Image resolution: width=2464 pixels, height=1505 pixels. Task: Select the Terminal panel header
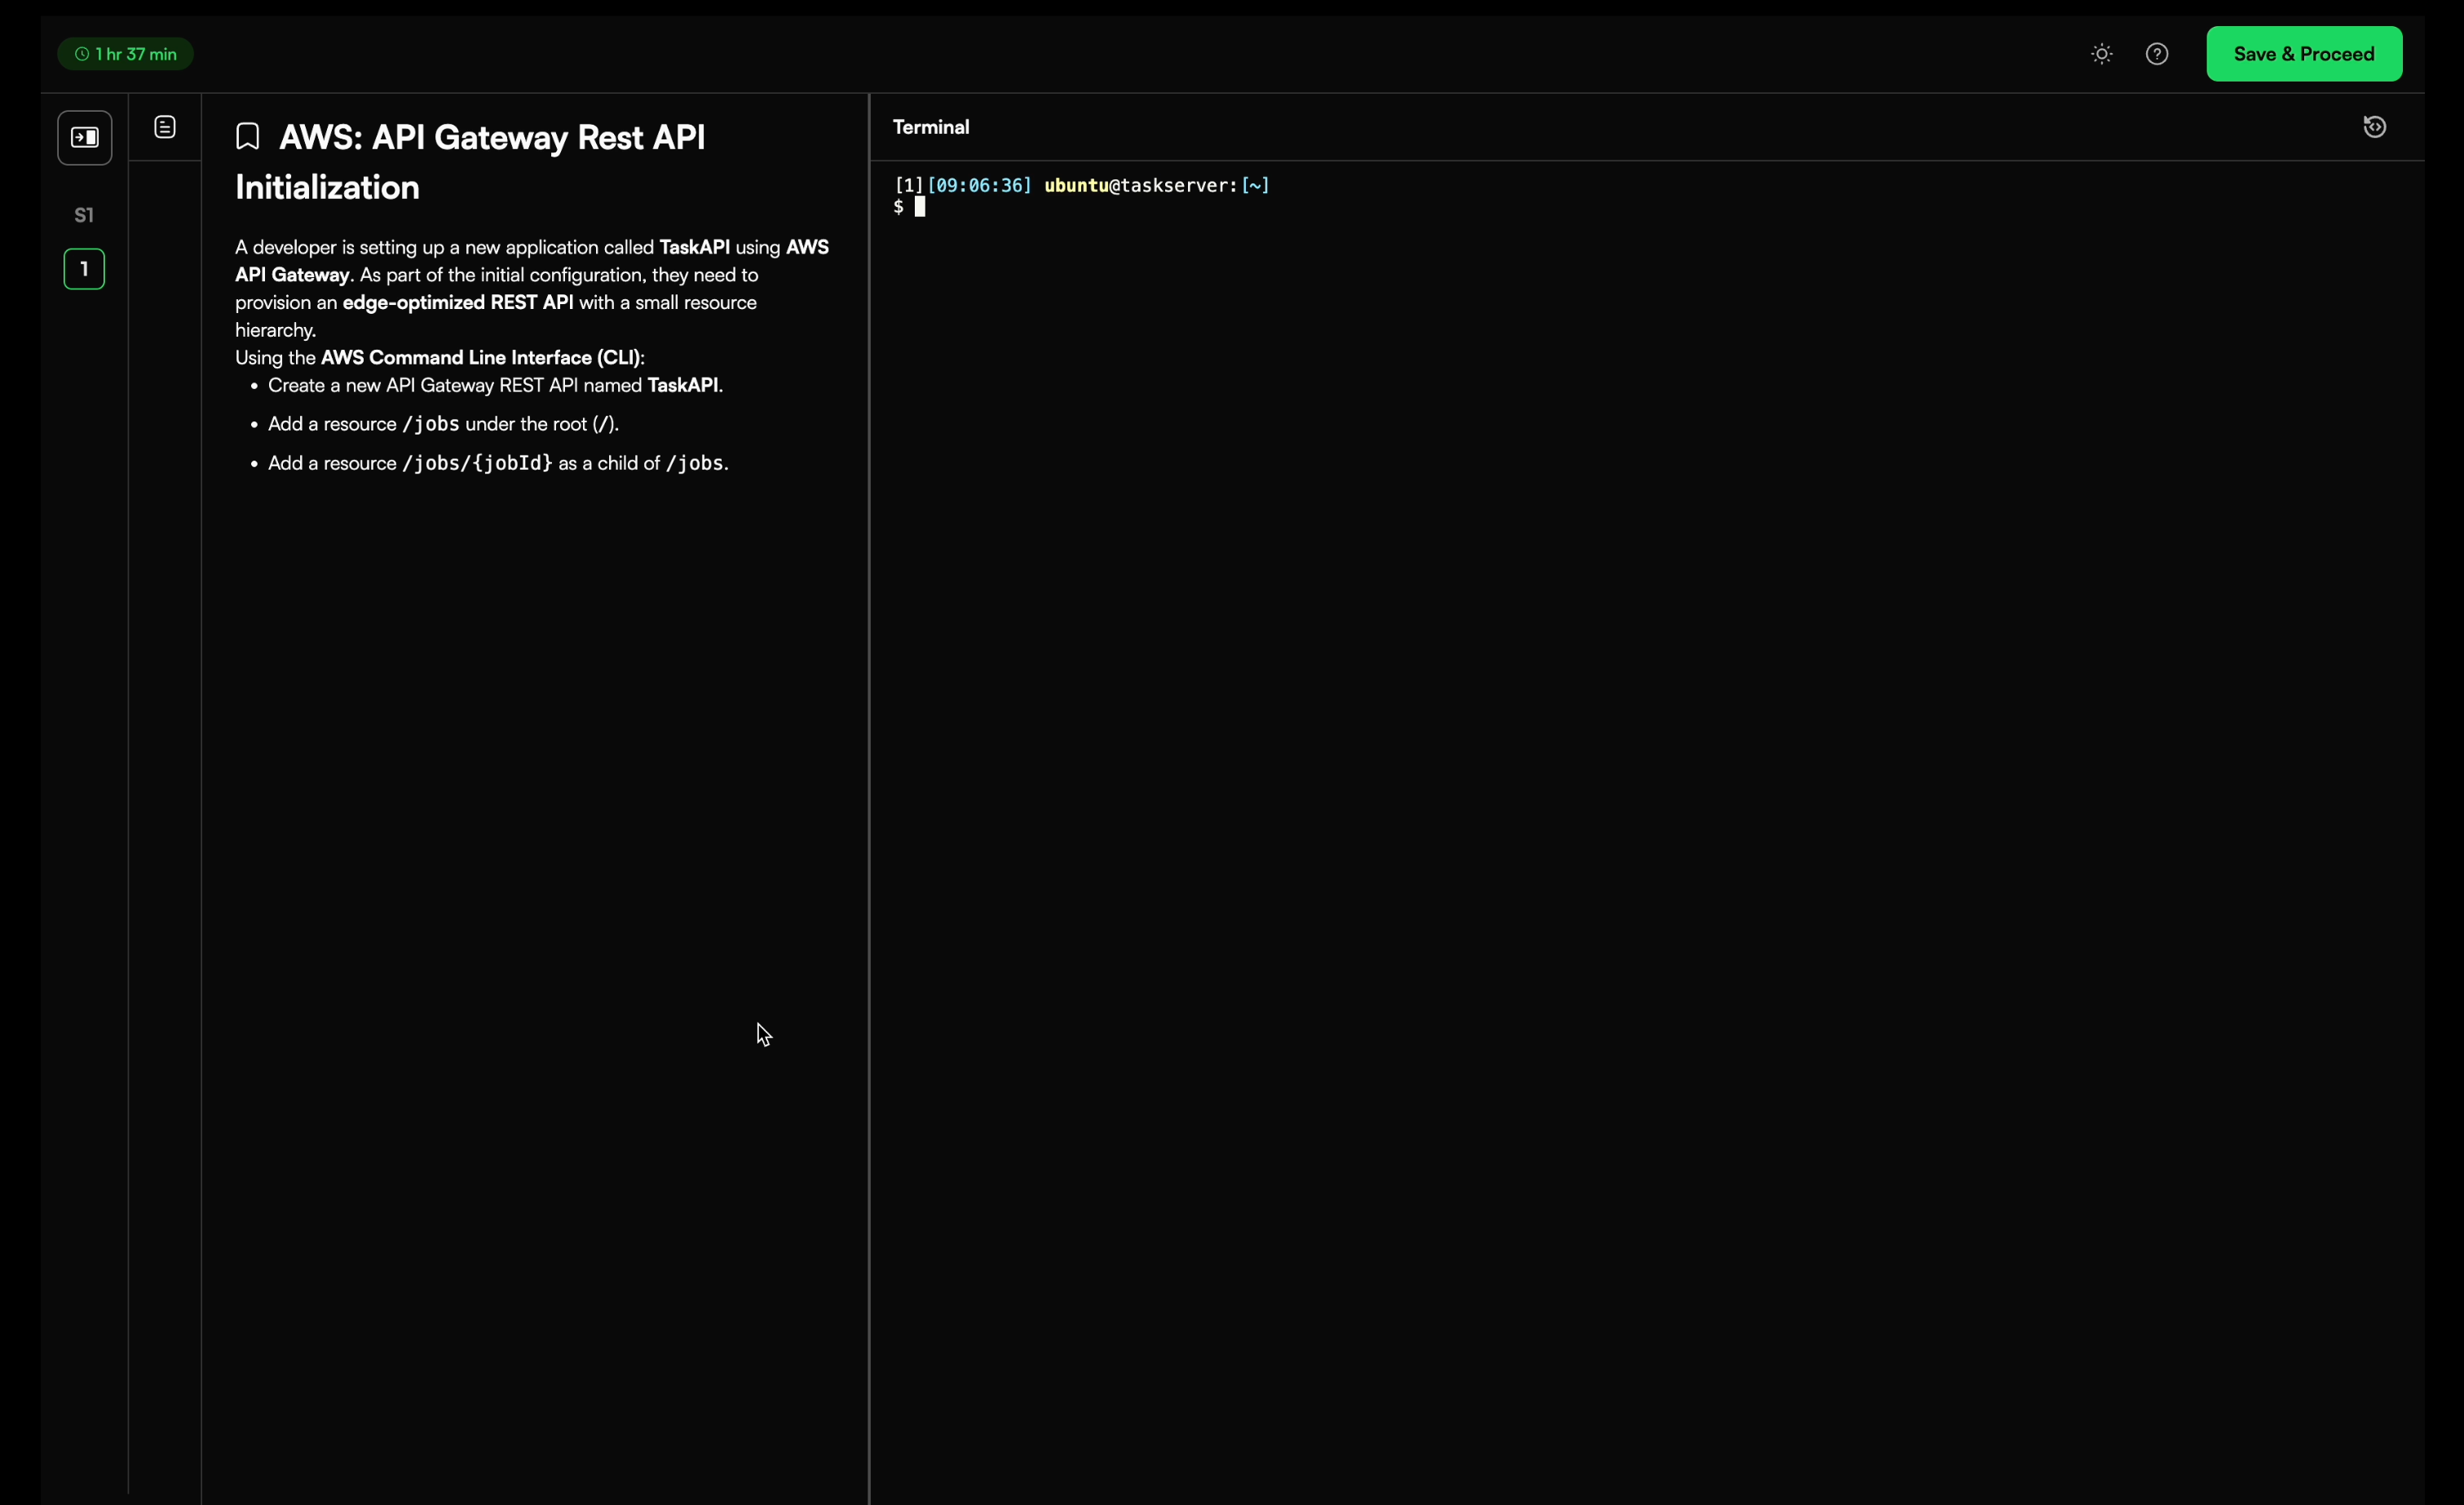930,127
